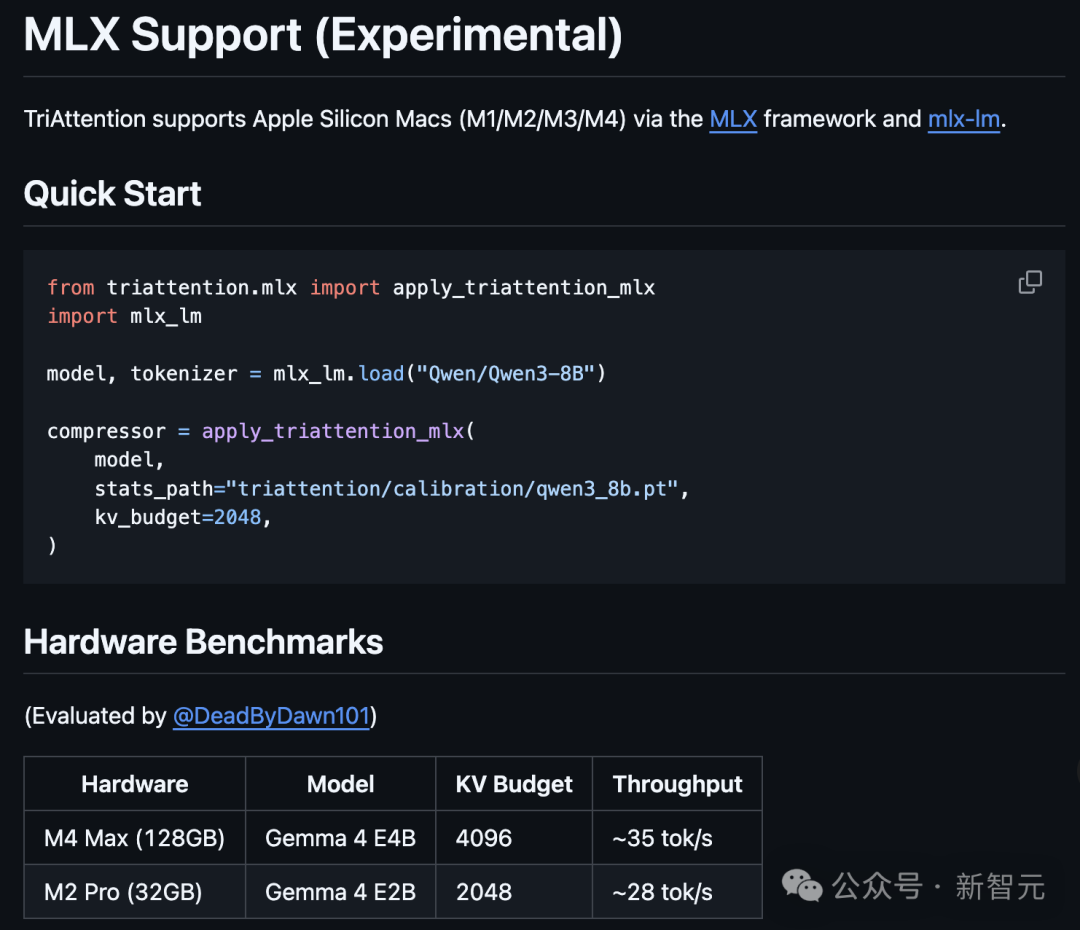Select the Model column header
The width and height of the screenshot is (1080, 930).
(x=340, y=784)
